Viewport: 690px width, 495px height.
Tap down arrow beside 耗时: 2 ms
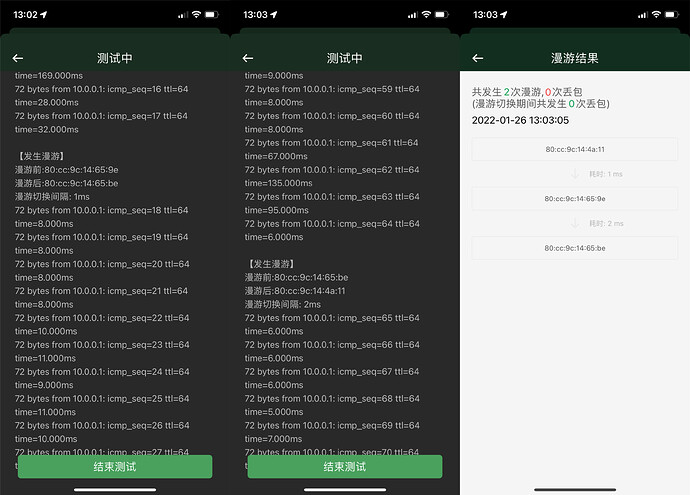(575, 224)
